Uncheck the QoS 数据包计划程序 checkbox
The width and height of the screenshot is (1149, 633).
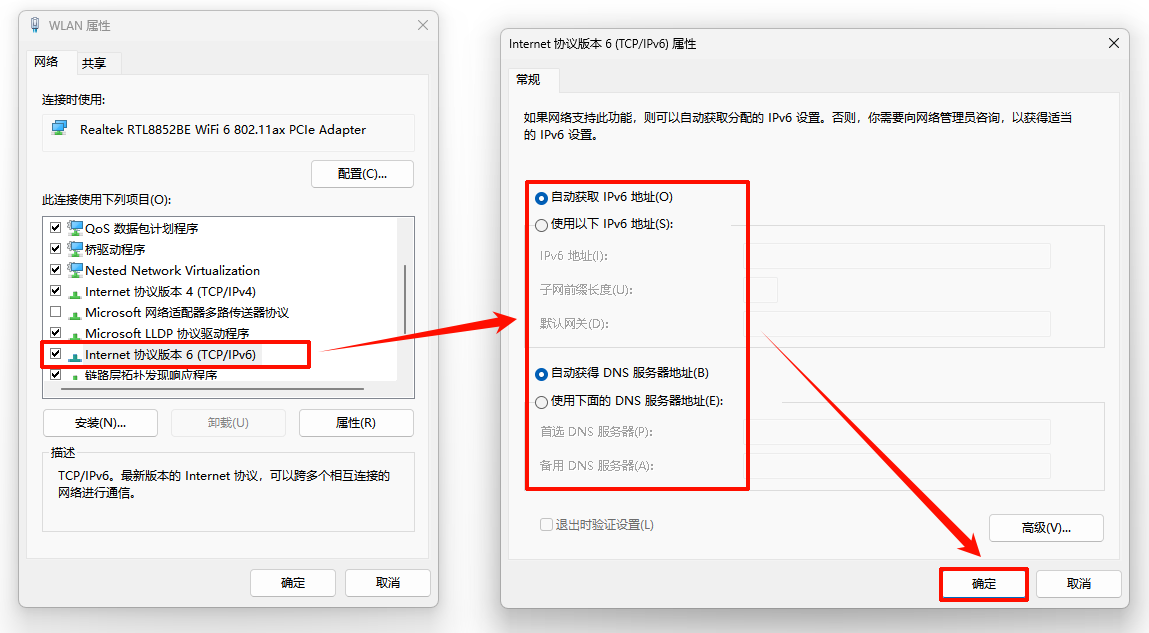(56, 228)
